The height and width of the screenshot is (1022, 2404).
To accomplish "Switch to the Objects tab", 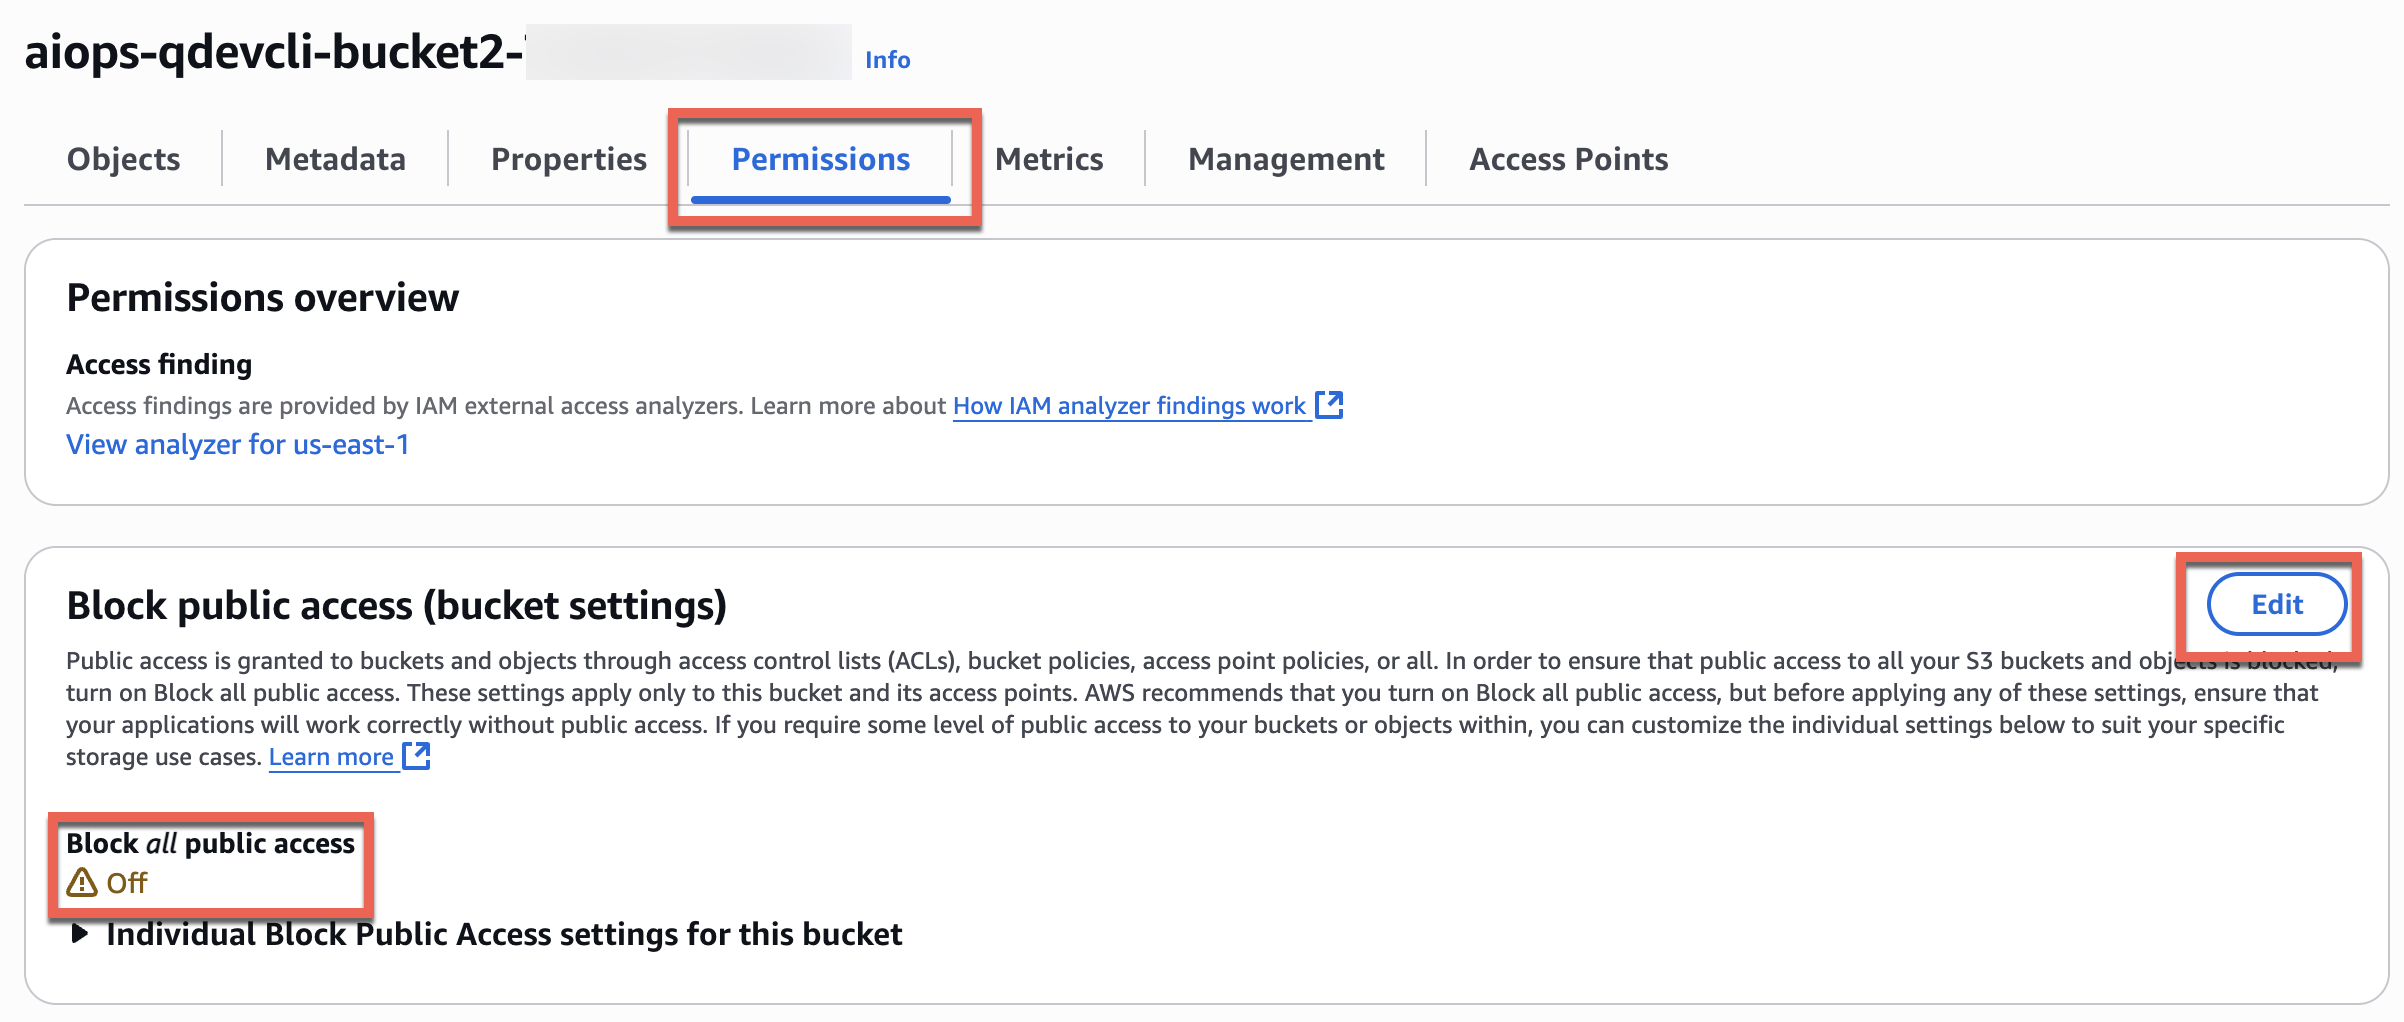I will pos(122,158).
